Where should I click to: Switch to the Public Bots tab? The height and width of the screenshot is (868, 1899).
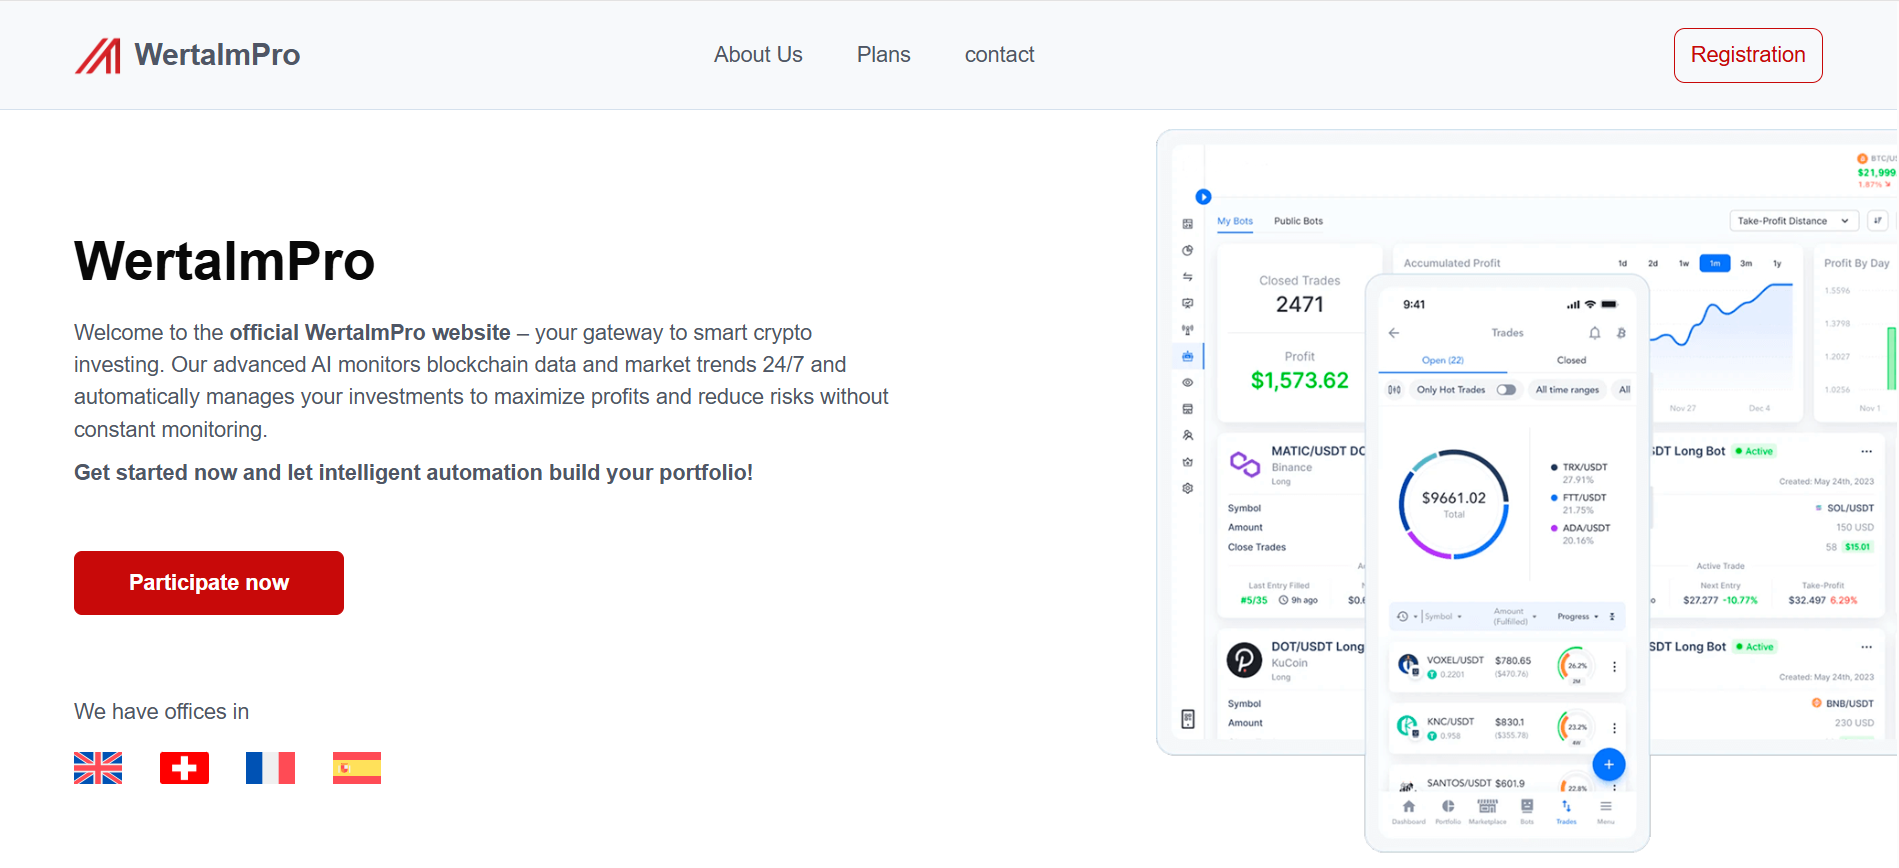click(x=1298, y=221)
